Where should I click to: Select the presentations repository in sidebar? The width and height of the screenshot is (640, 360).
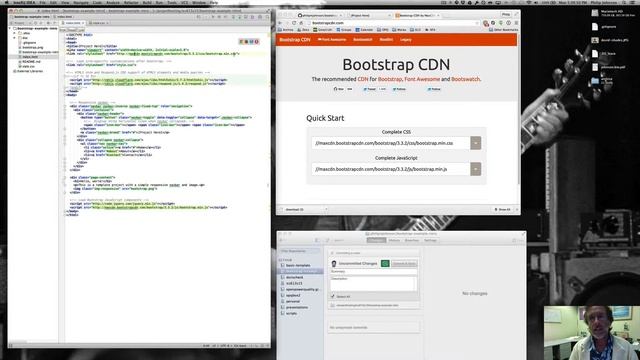[297, 307]
